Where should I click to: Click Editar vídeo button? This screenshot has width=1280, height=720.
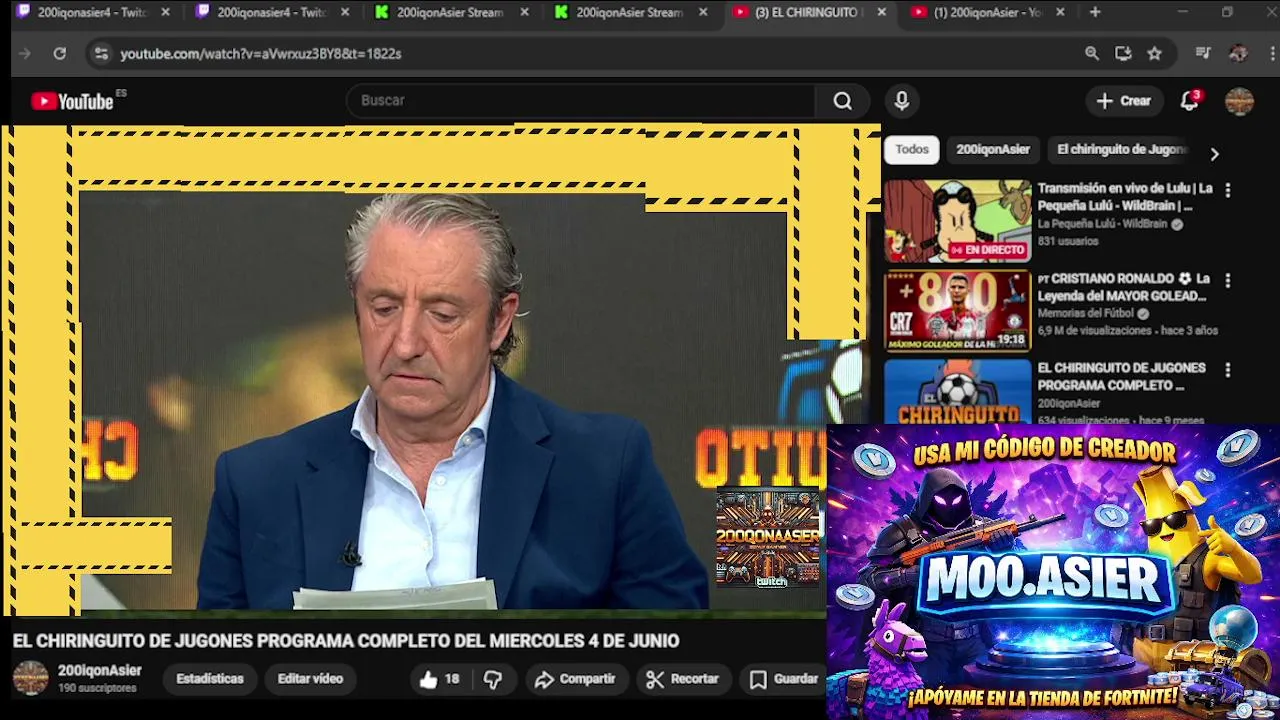(x=310, y=679)
